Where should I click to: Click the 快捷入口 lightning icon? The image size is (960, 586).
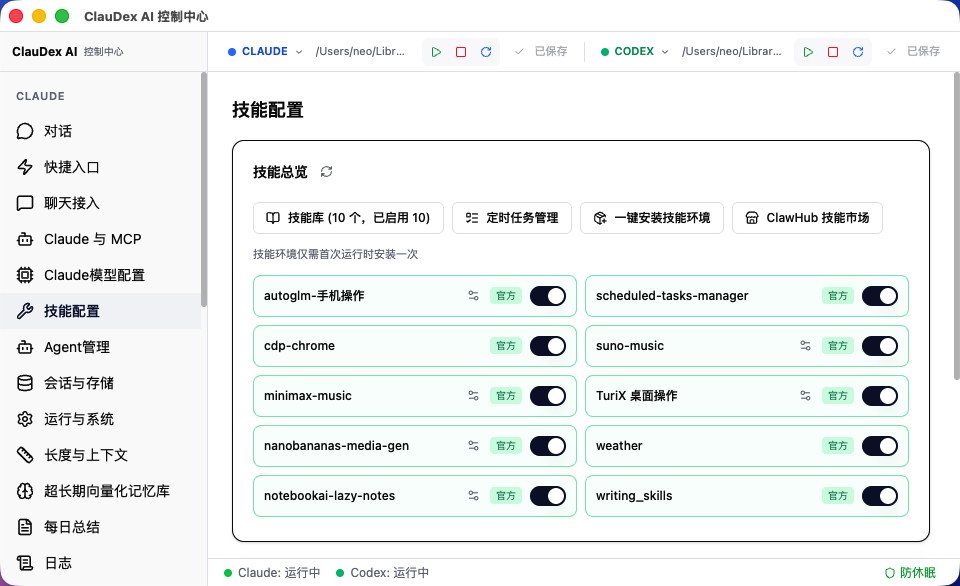point(24,167)
